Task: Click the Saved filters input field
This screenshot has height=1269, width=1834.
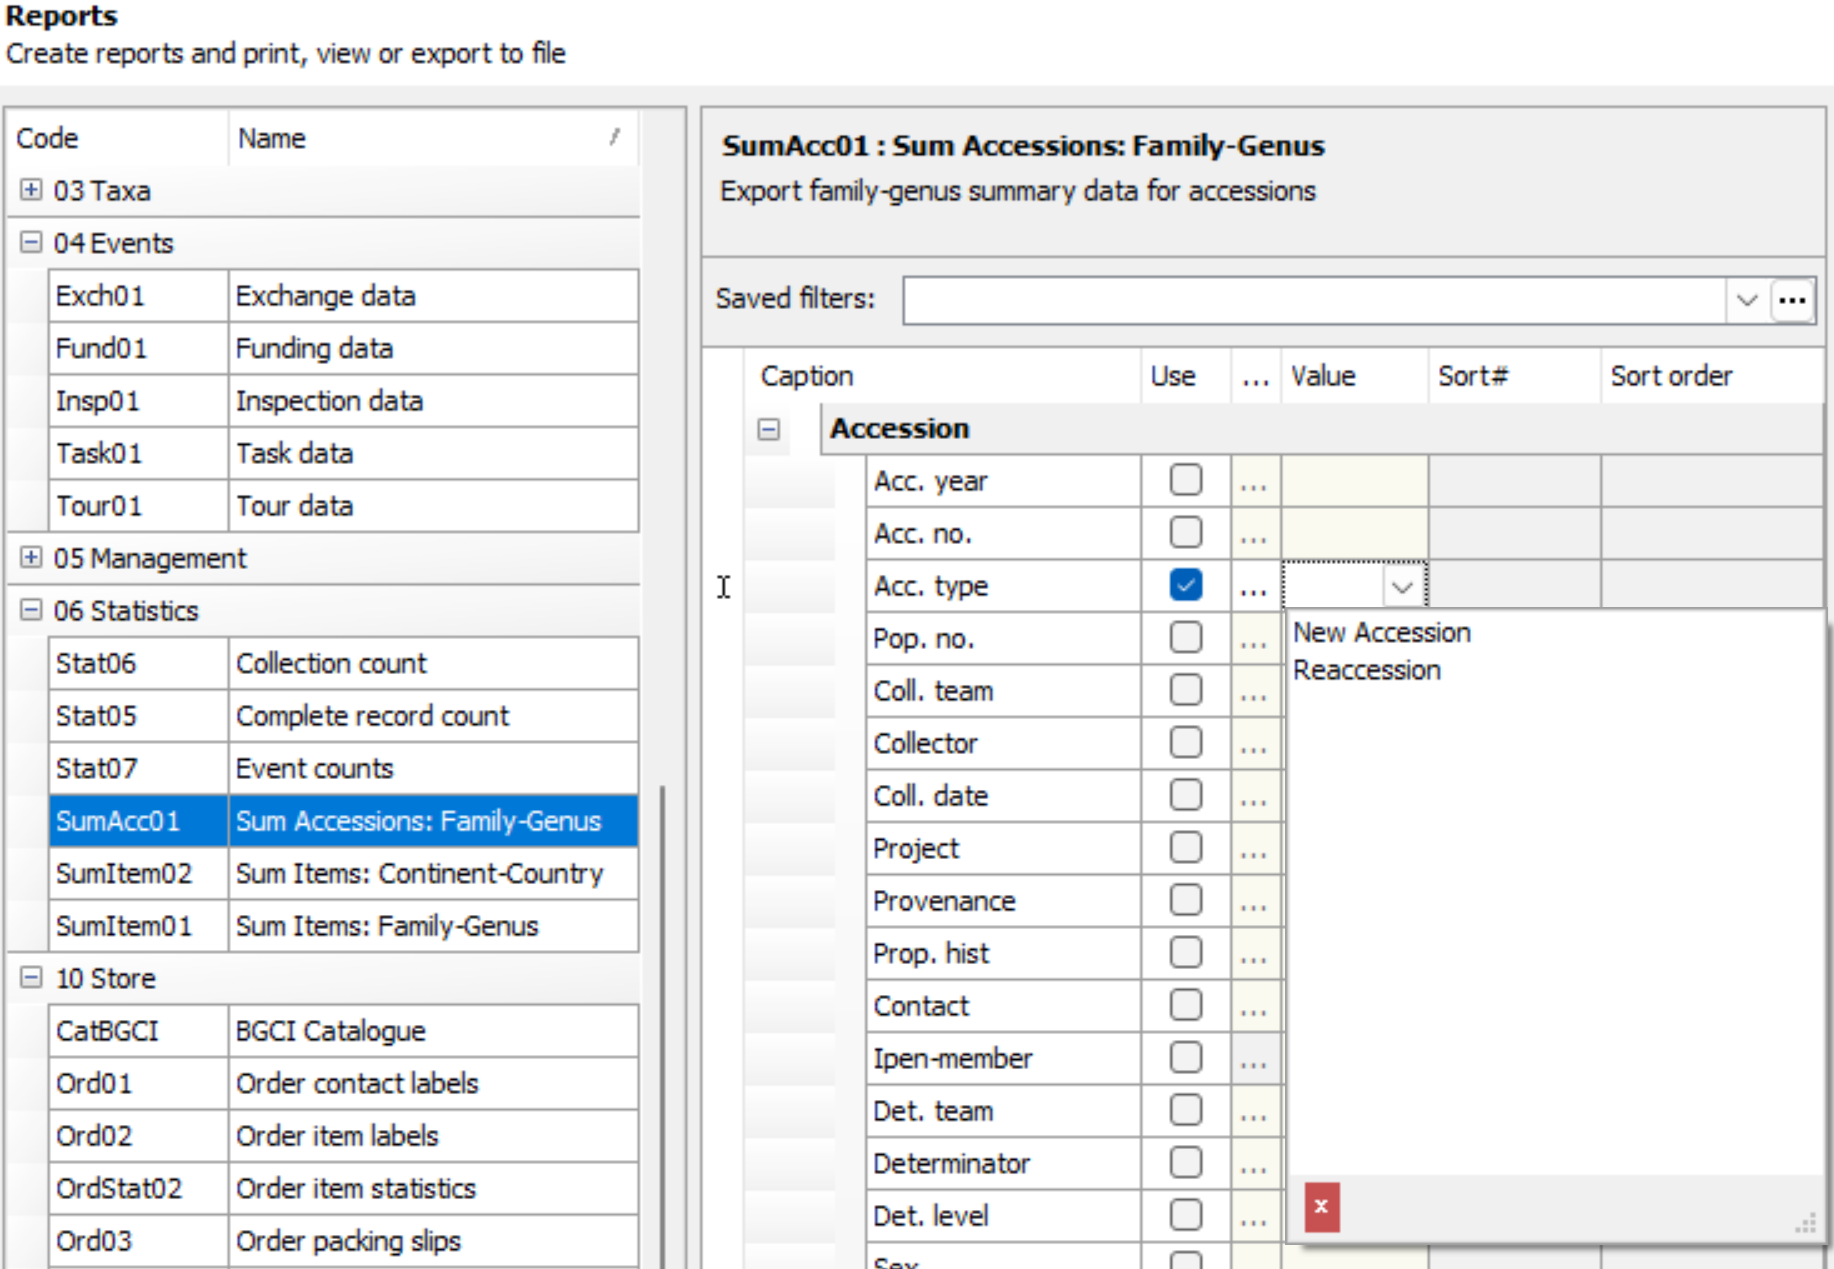Action: tap(1314, 300)
